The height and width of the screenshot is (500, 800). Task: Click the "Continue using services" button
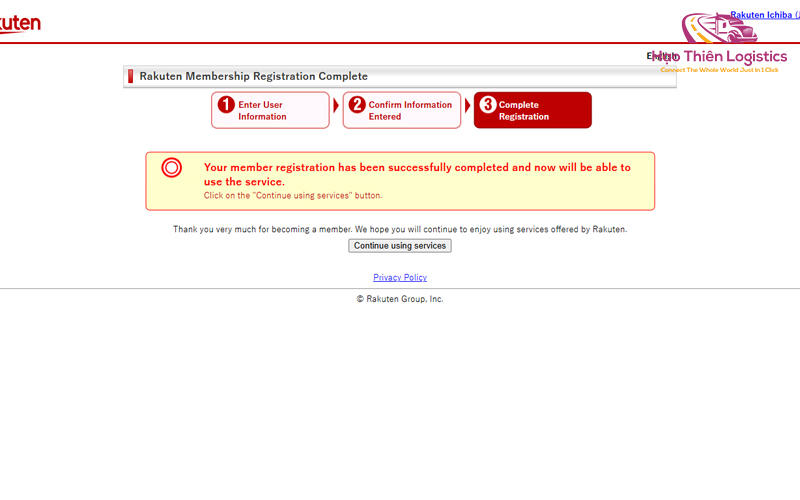[400, 246]
